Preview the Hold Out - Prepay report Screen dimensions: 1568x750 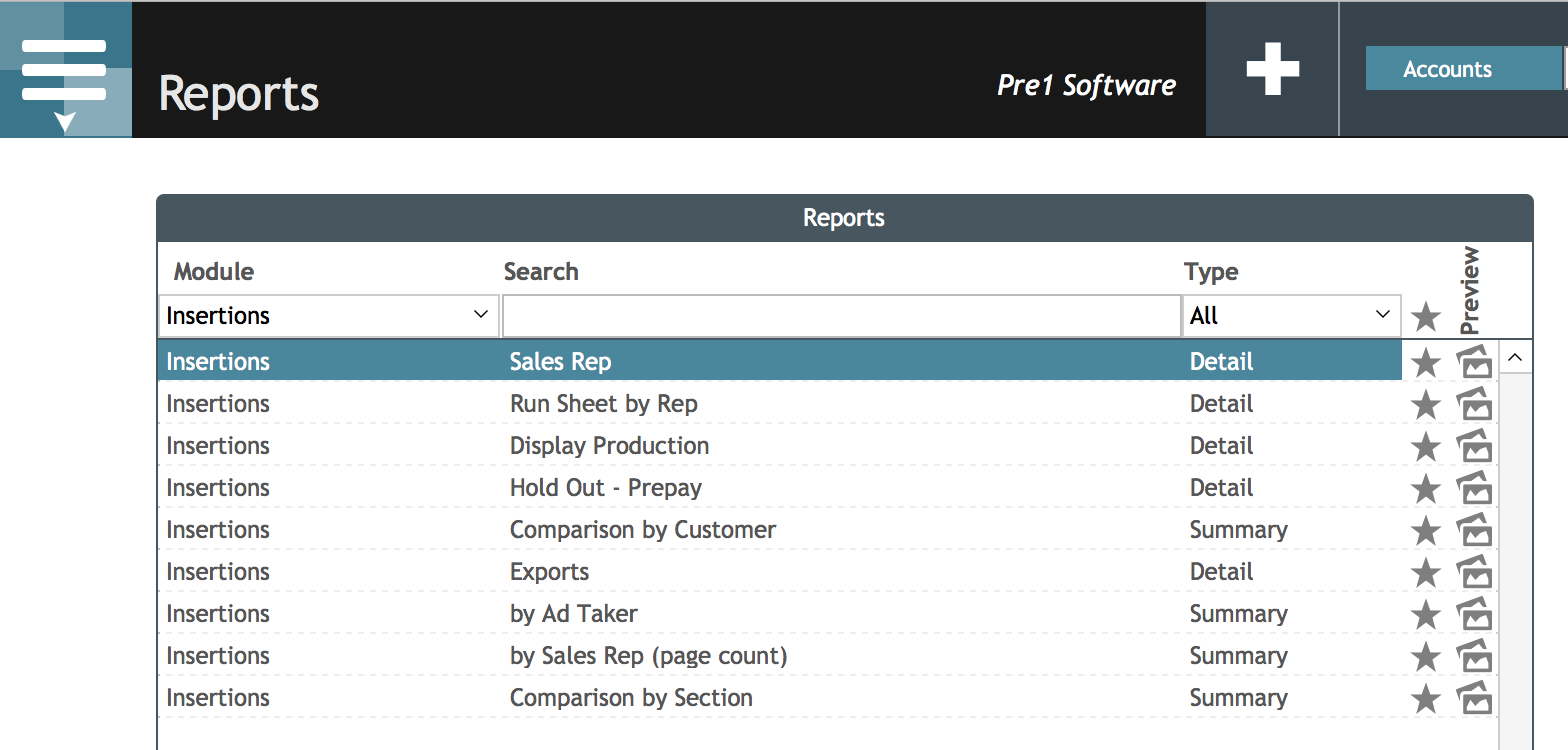point(1474,488)
